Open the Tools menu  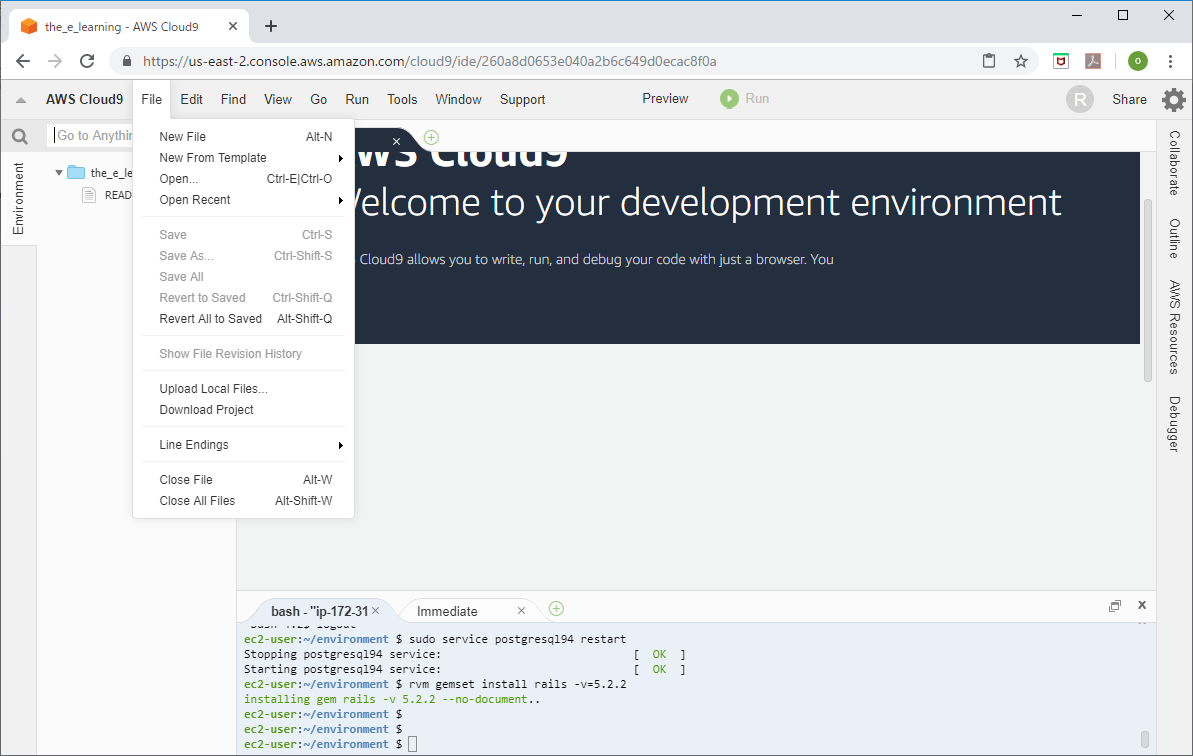point(402,100)
